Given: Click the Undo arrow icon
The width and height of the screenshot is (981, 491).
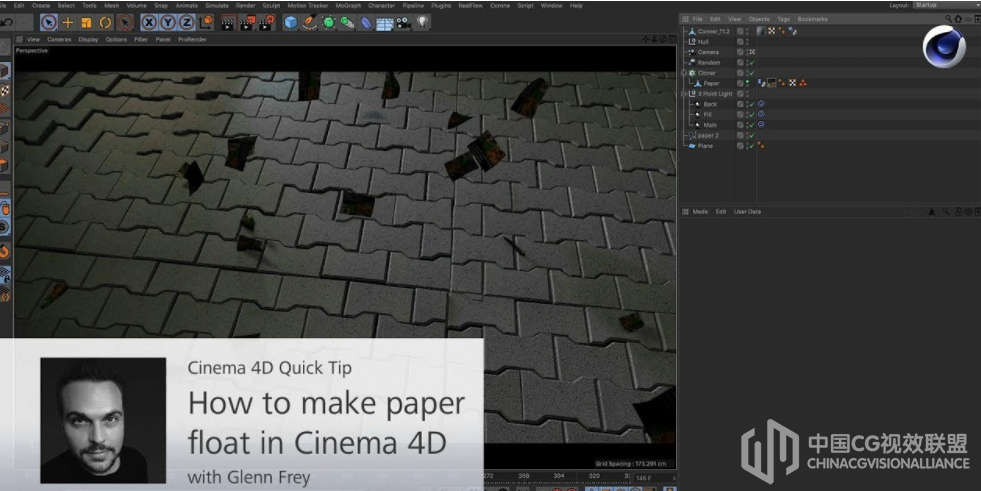Looking at the screenshot, I should click(x=7, y=23).
